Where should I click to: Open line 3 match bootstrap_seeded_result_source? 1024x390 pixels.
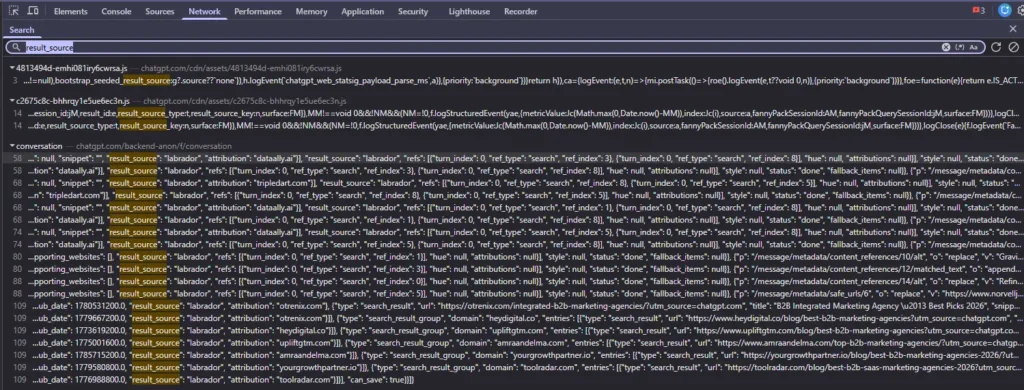tap(512, 80)
